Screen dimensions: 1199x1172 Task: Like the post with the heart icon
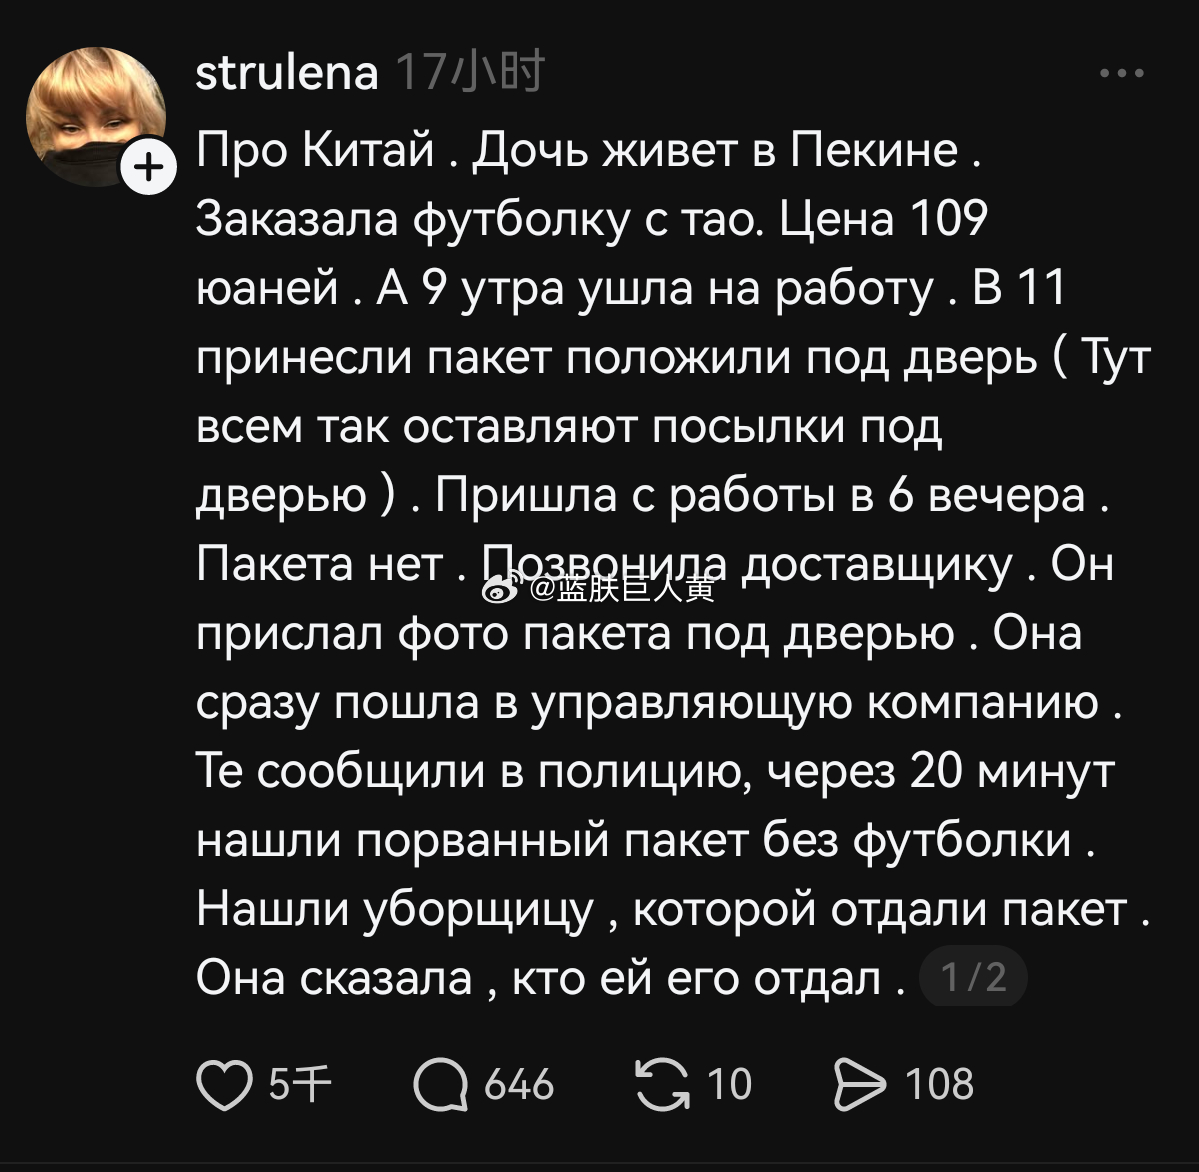[224, 1086]
